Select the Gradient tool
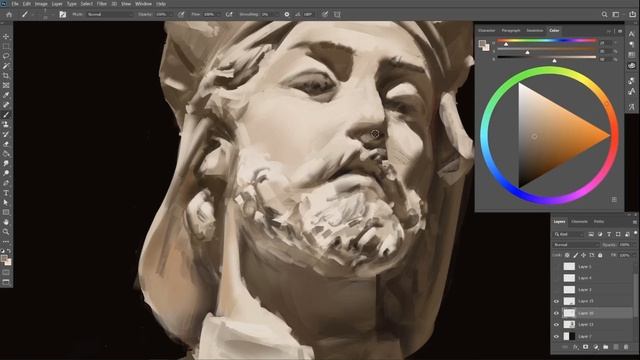 [6, 154]
